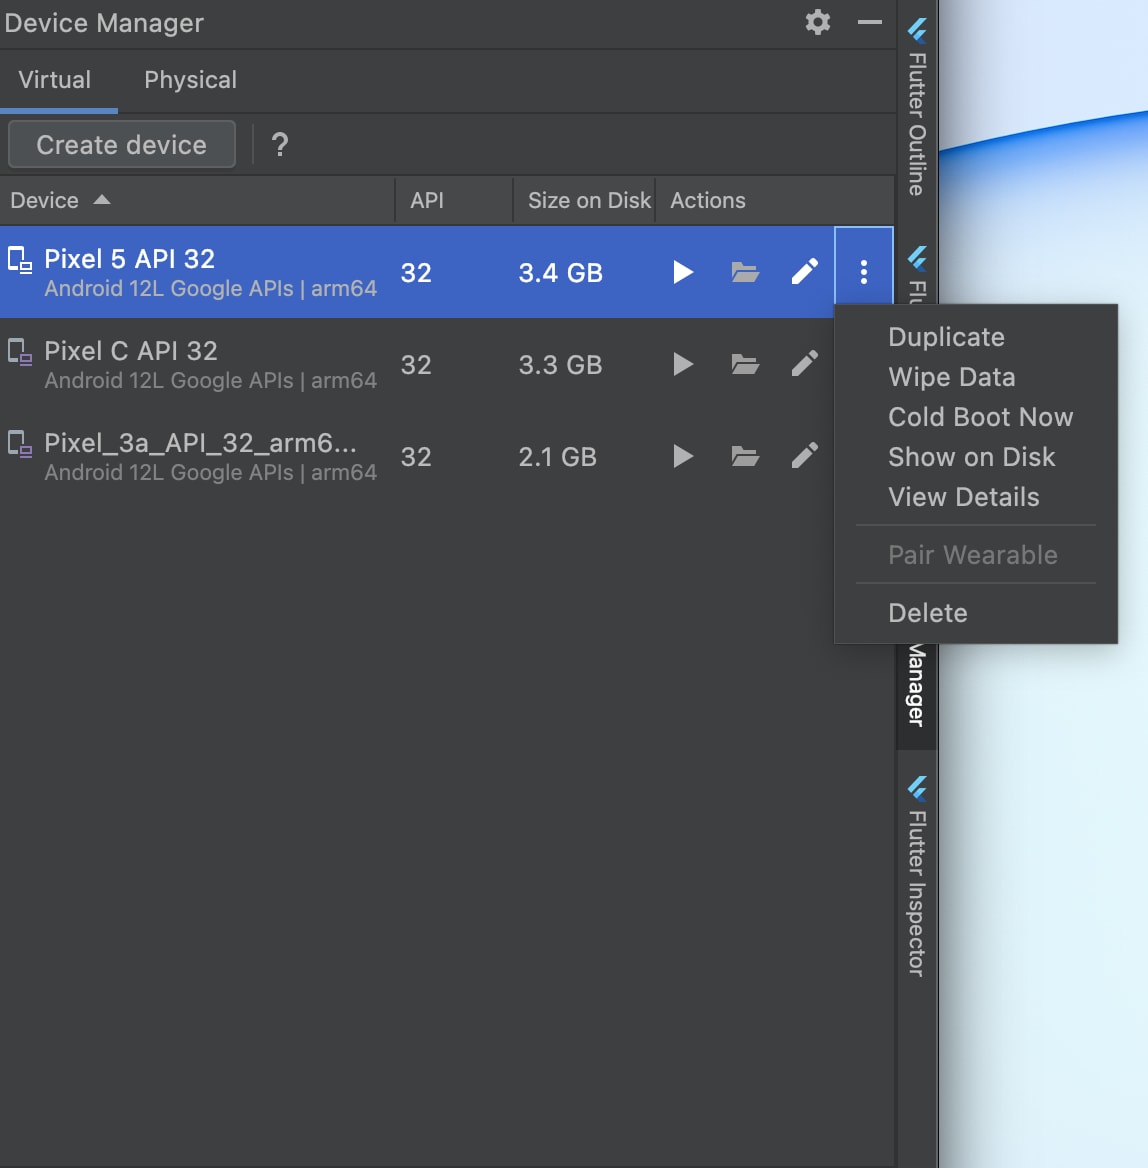
Task: Switch to the Virtual tab
Action: pyautogui.click(x=54, y=80)
